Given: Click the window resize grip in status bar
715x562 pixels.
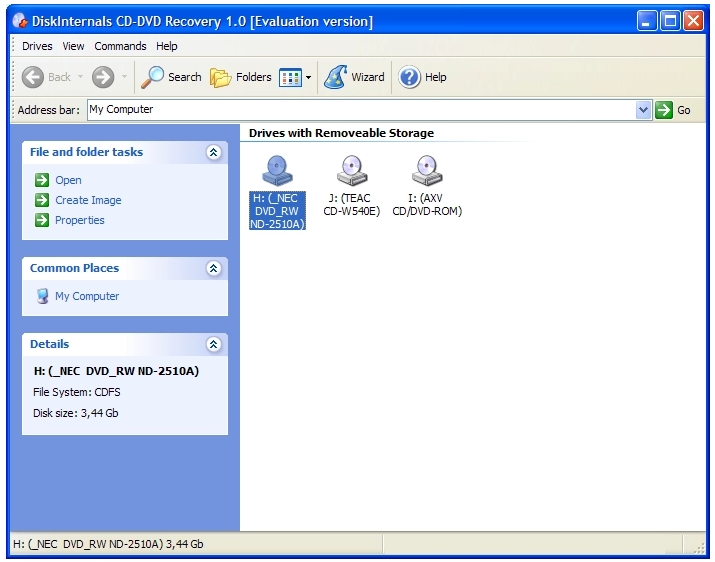Looking at the screenshot, I should 699,548.
